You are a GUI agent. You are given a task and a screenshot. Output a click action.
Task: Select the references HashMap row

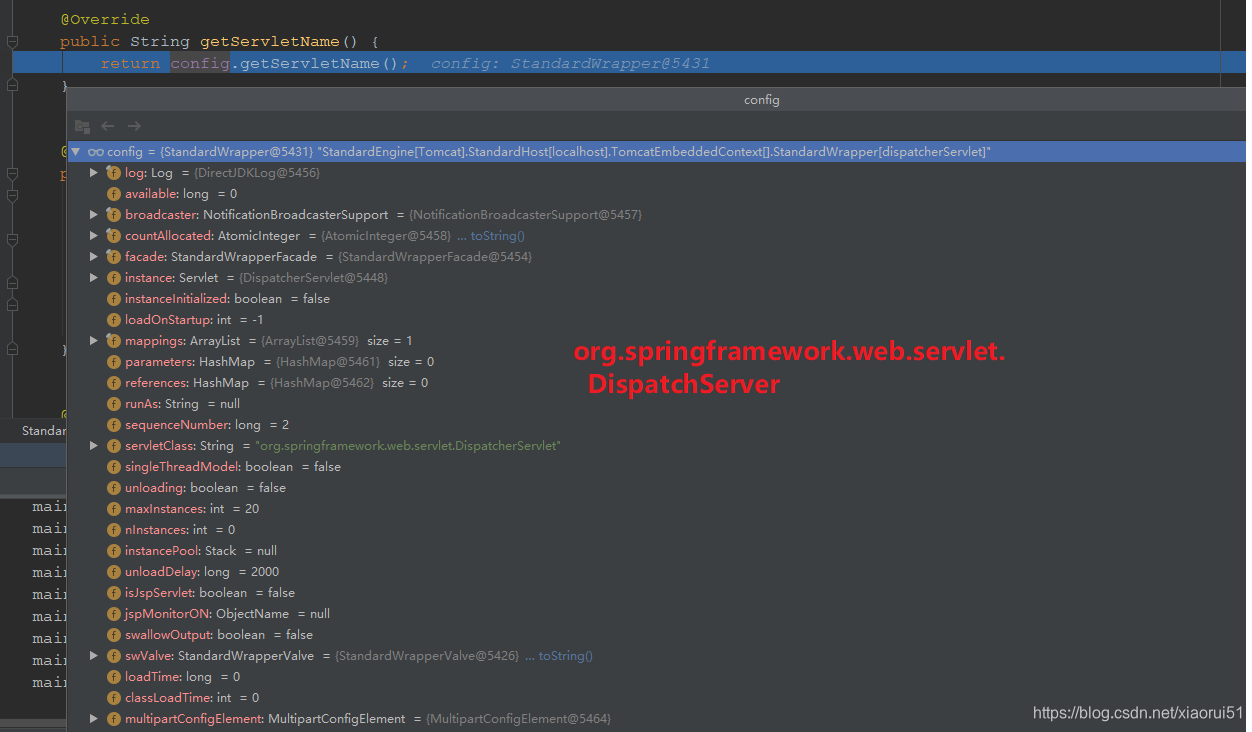pyautogui.click(x=656, y=383)
